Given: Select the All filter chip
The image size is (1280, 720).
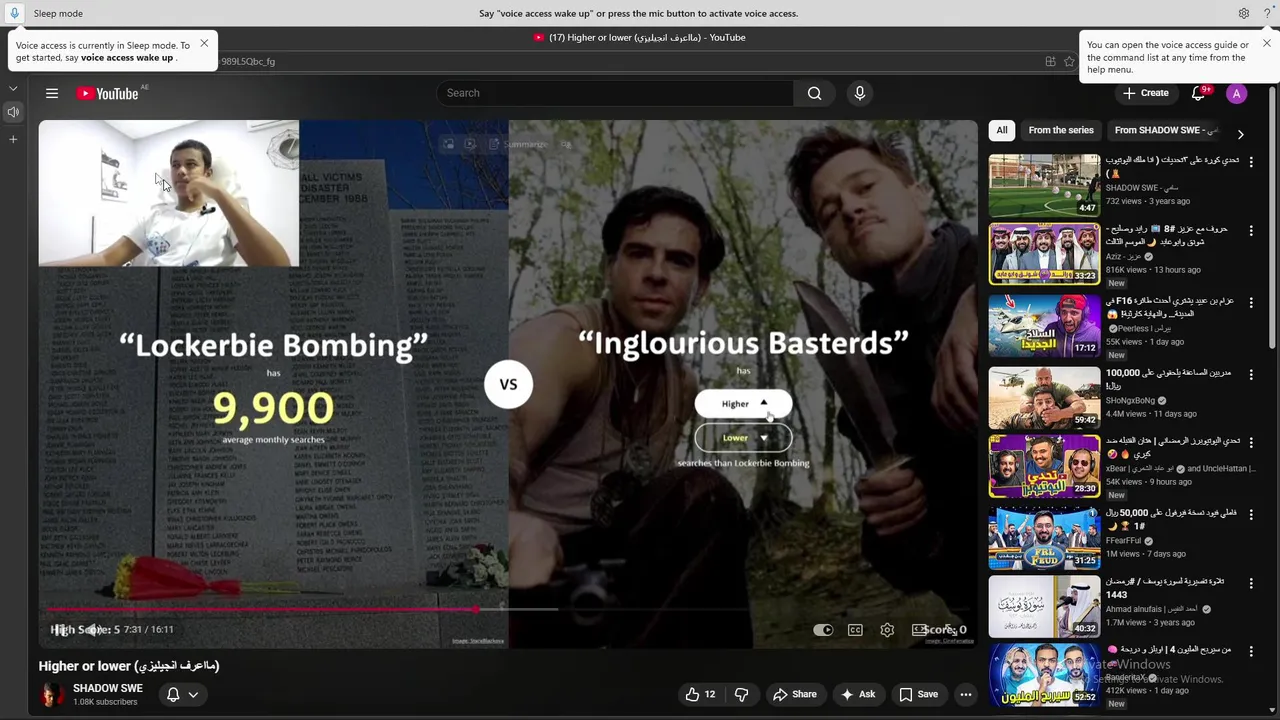Looking at the screenshot, I should click(x=1001, y=130).
